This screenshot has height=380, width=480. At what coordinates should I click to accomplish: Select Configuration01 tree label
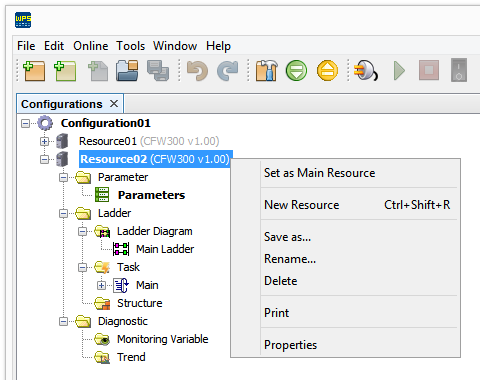(x=106, y=123)
